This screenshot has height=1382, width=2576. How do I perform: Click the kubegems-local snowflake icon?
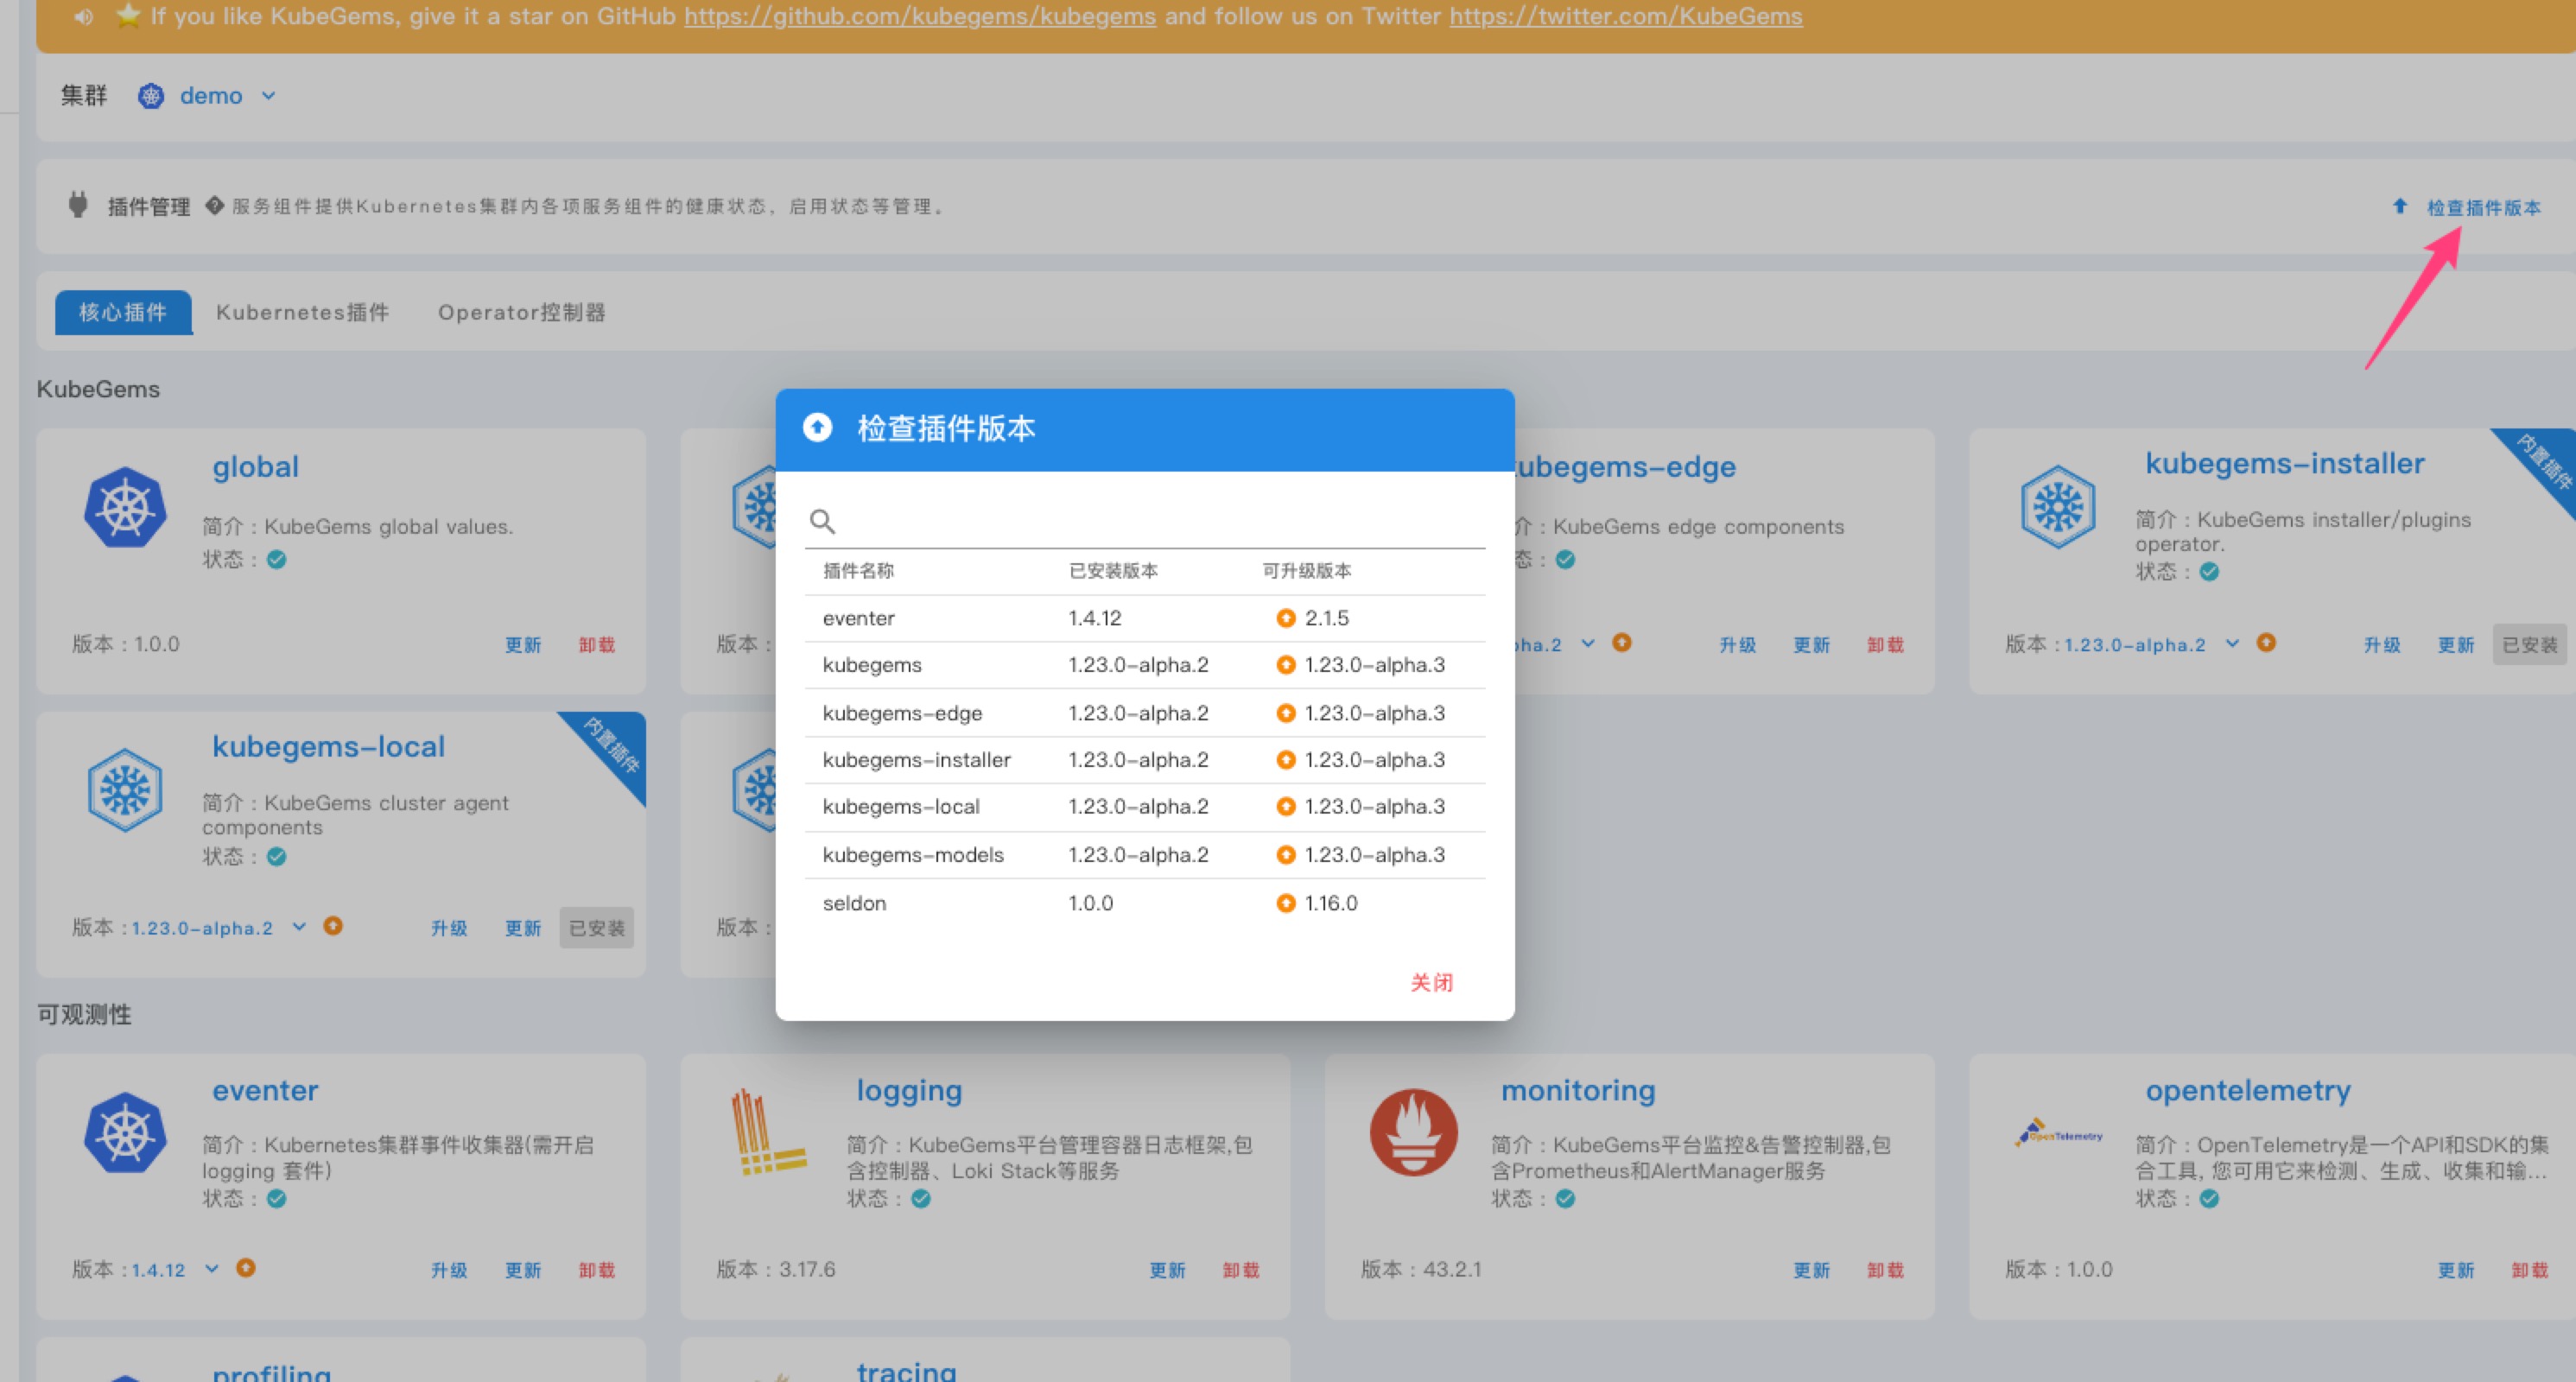(x=125, y=790)
